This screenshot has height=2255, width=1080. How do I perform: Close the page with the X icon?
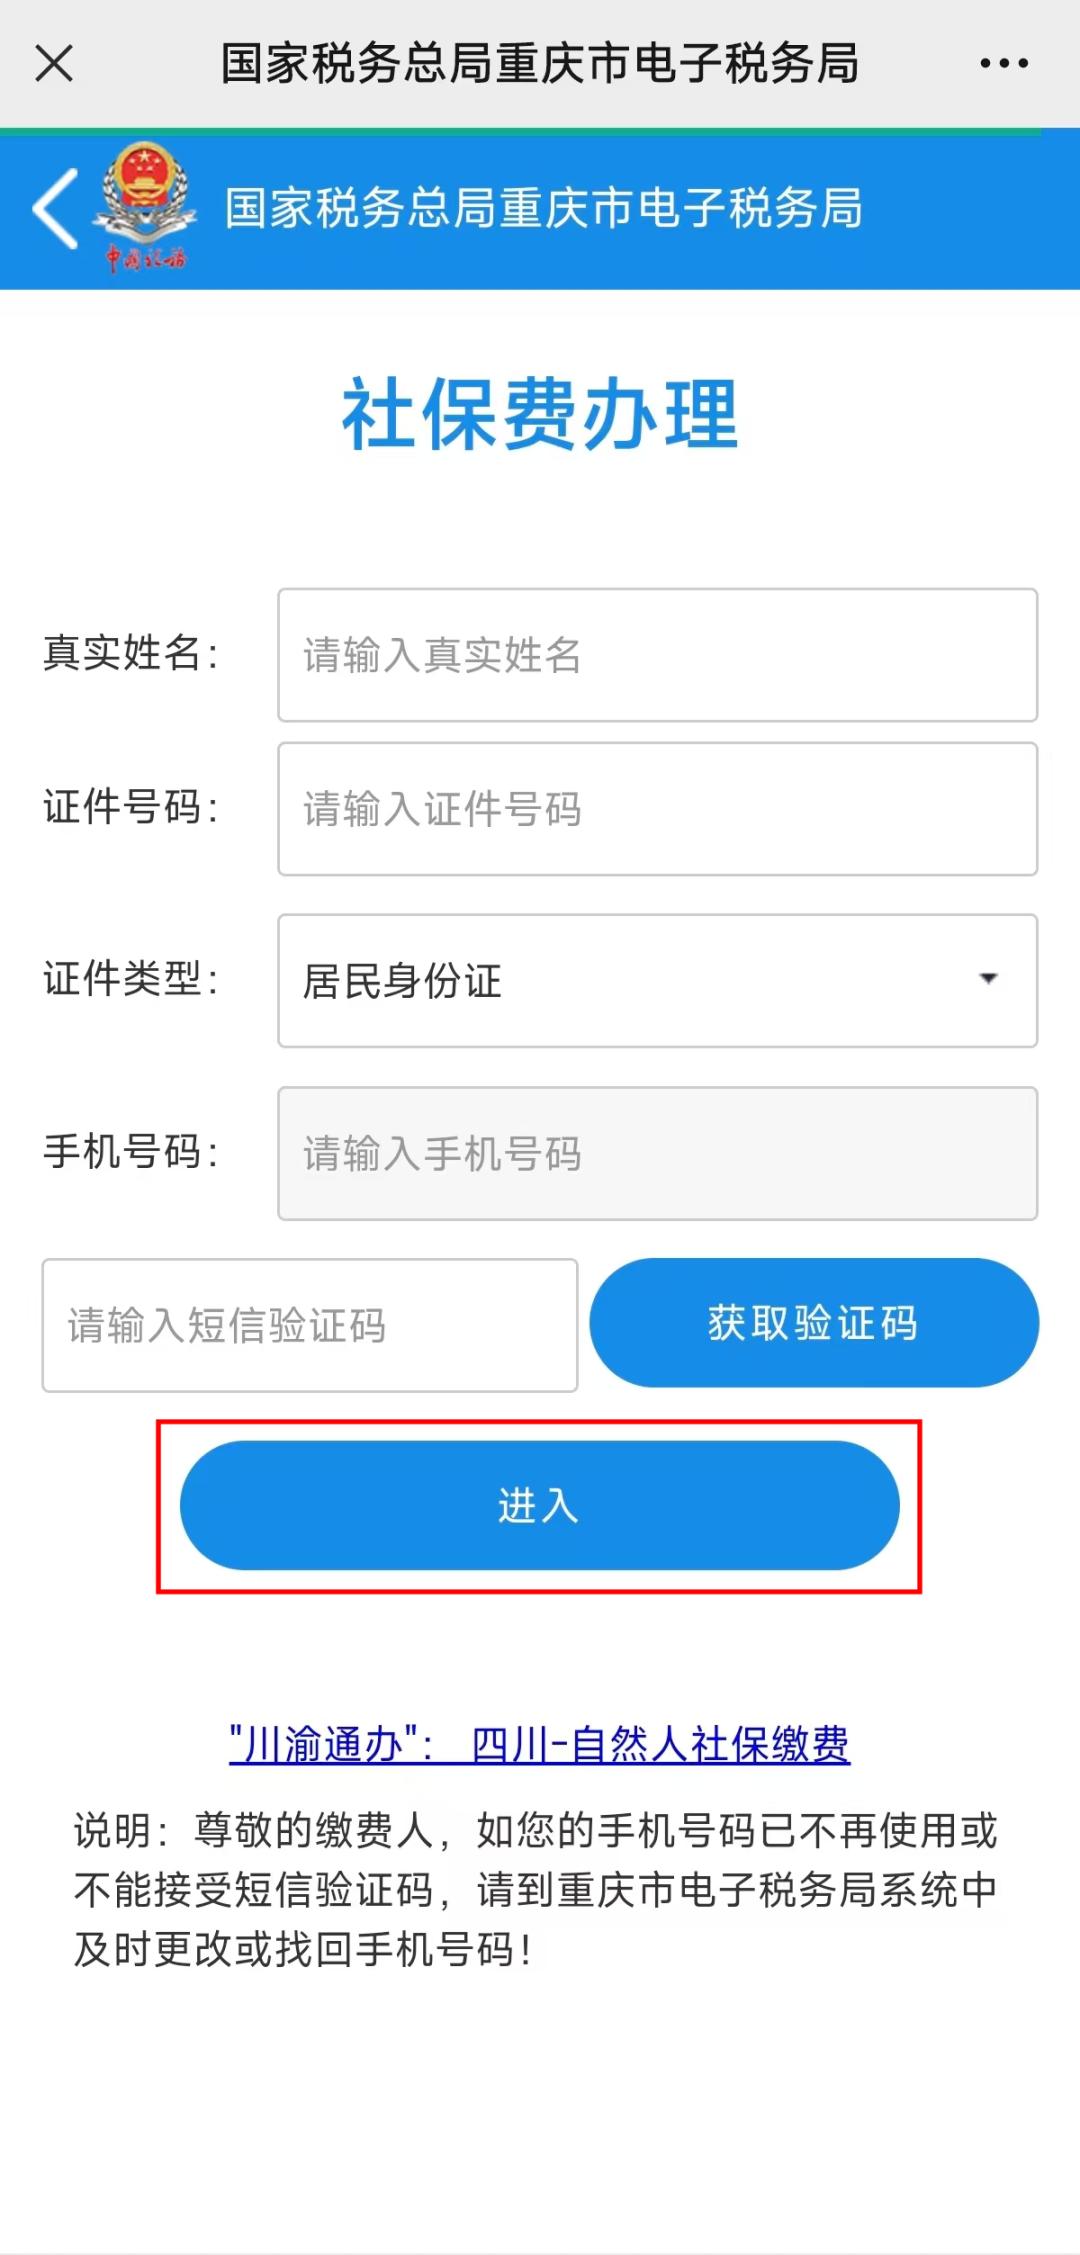point(54,63)
